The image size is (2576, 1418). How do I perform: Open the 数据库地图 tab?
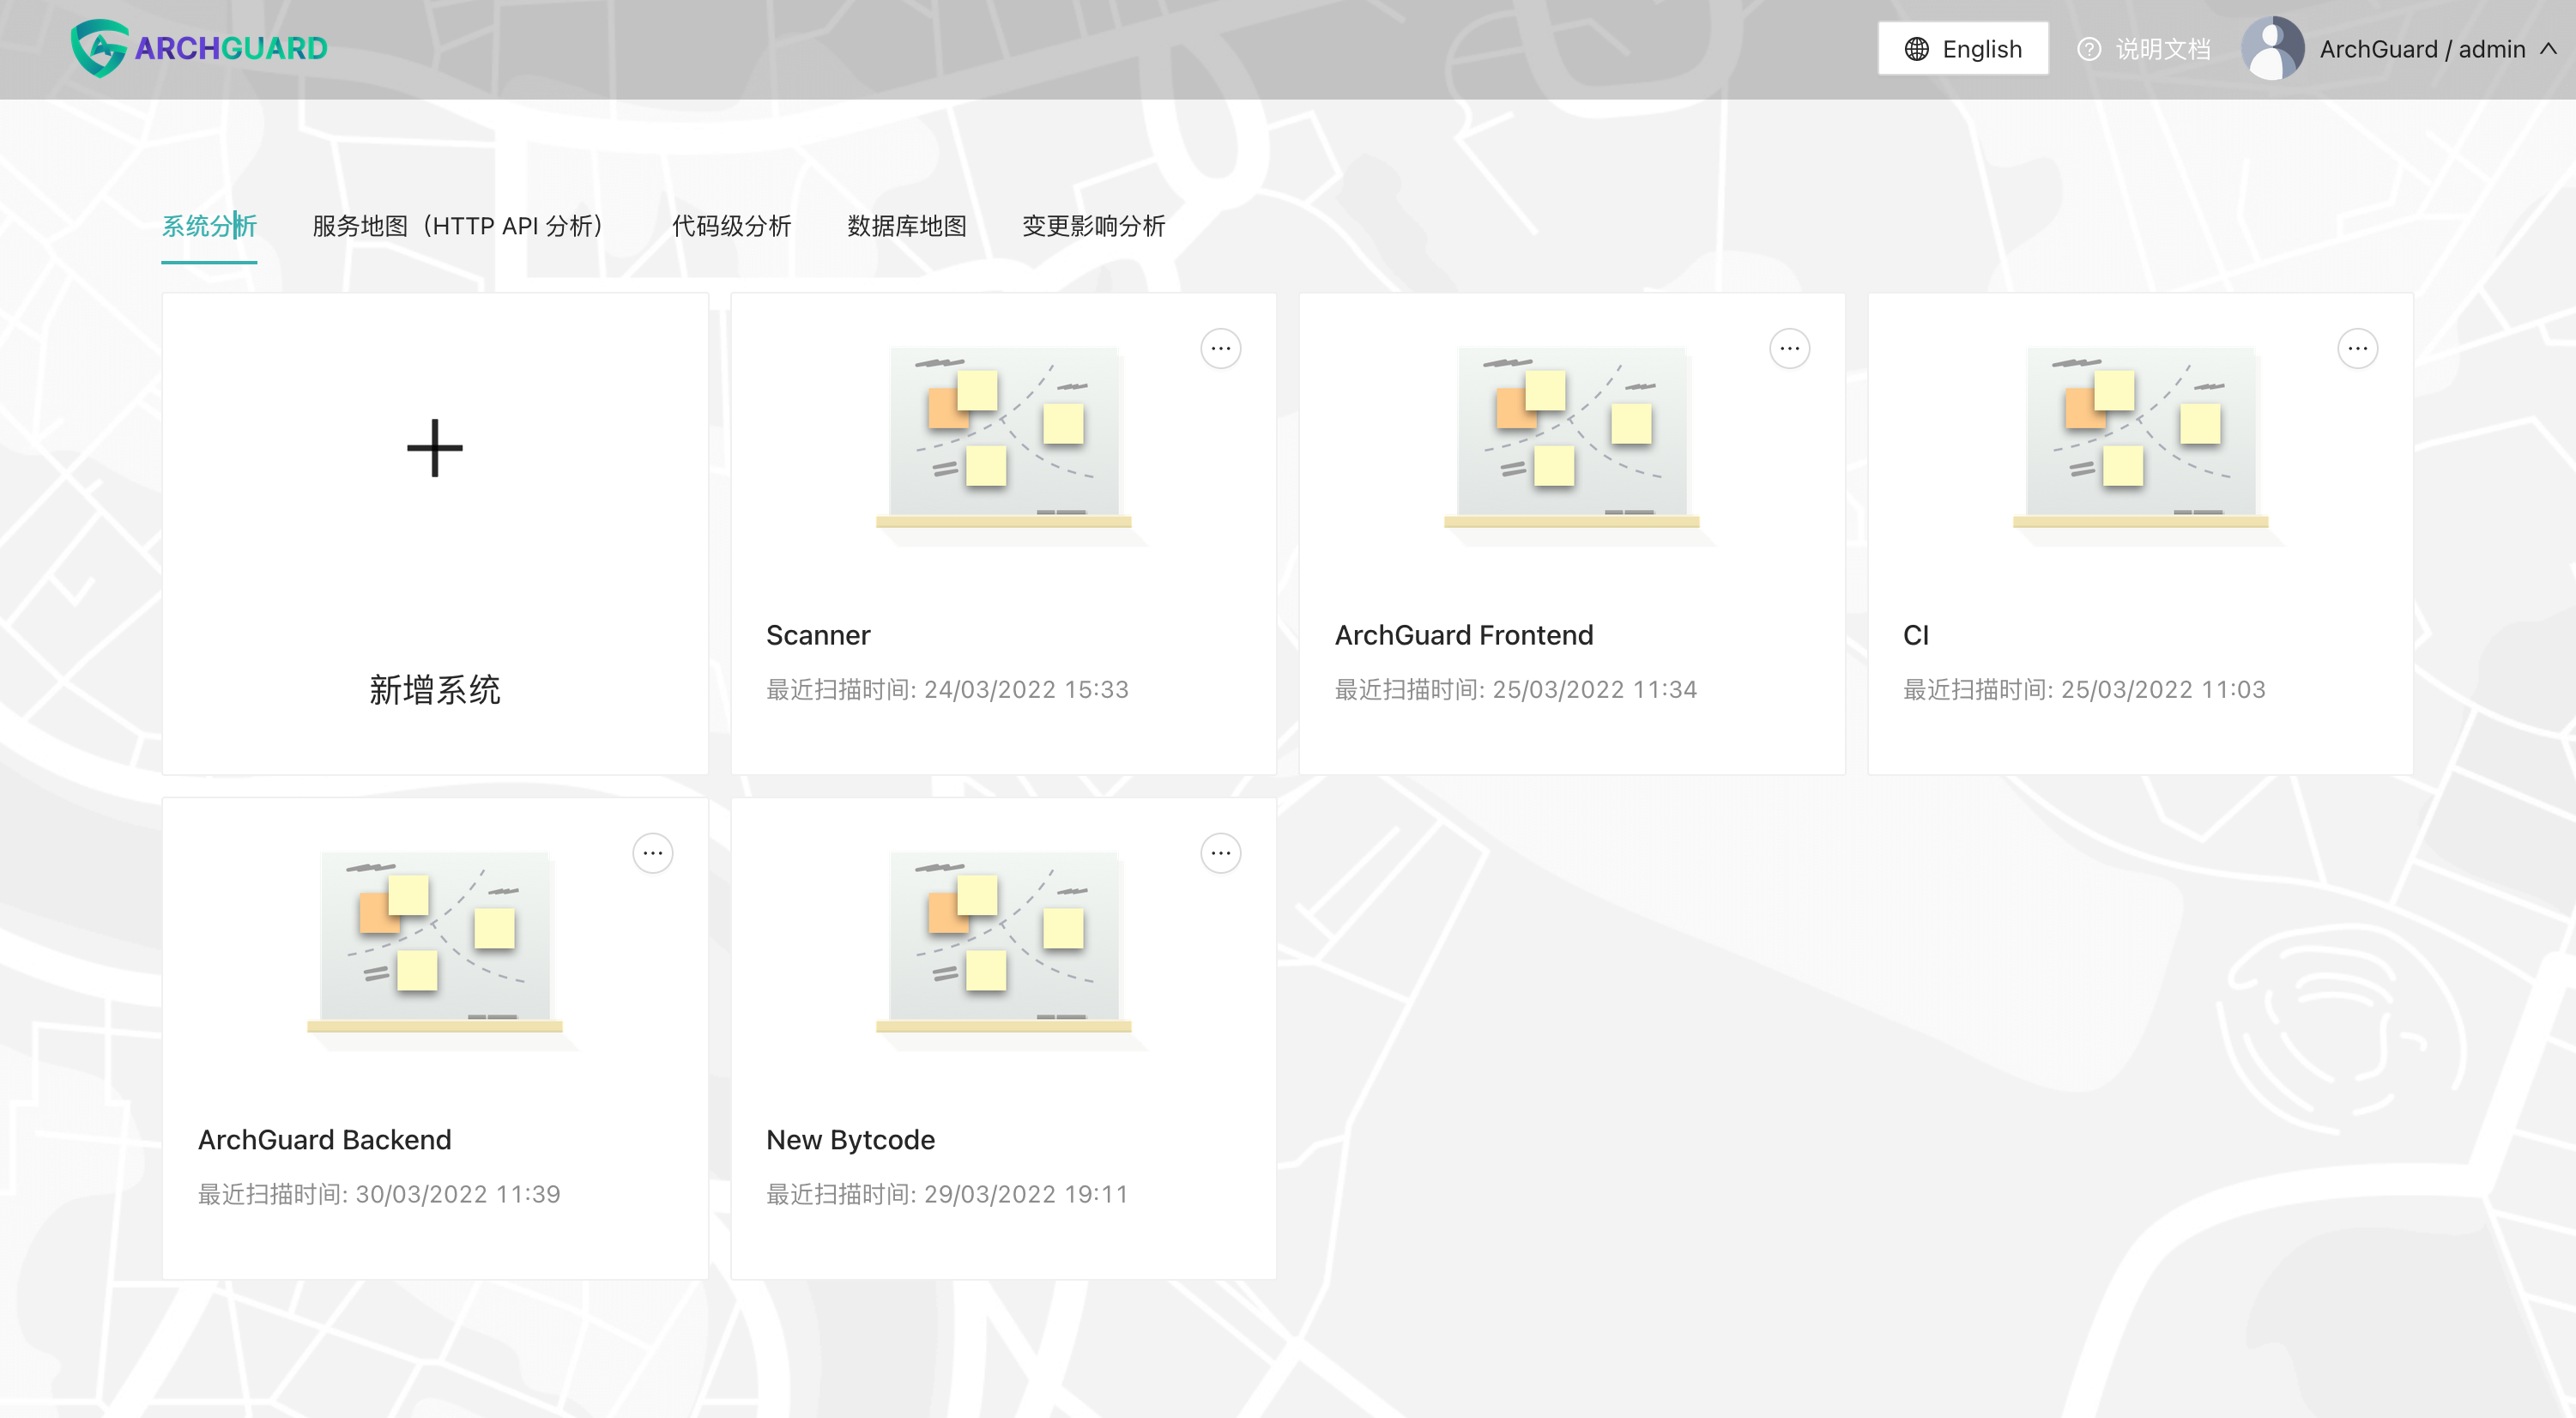pos(906,226)
